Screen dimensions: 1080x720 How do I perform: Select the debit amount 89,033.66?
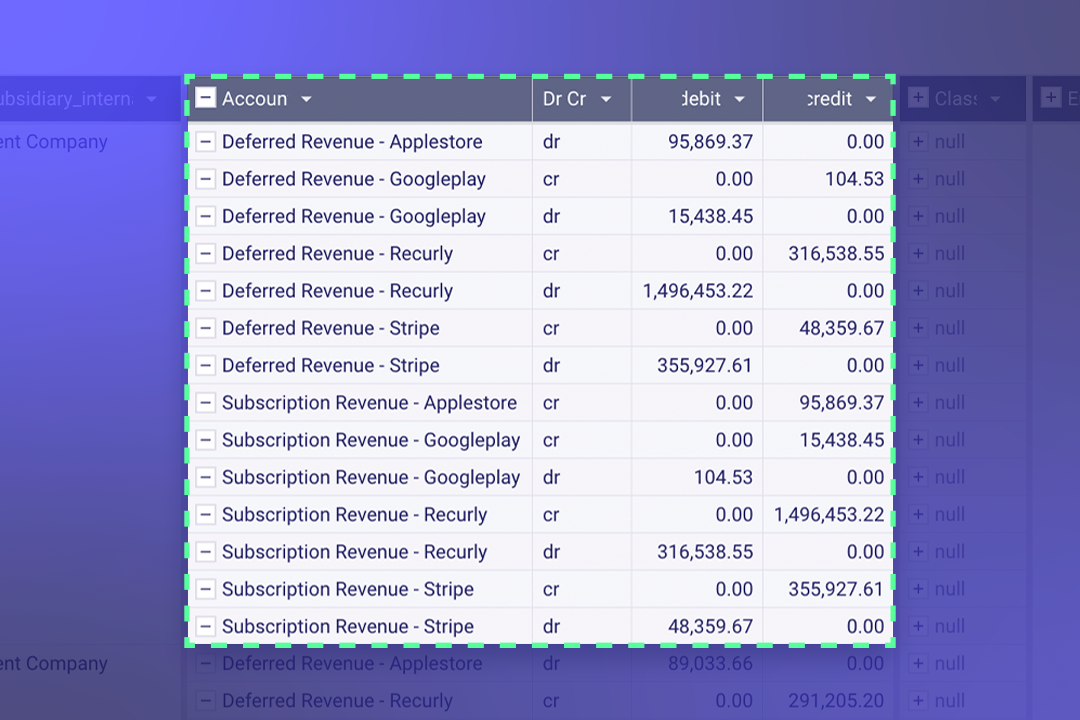pyautogui.click(x=710, y=664)
